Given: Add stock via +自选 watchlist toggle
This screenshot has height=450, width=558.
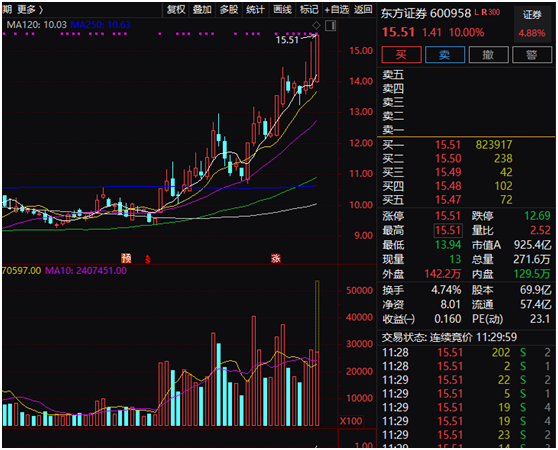Looking at the screenshot, I should click(x=336, y=10).
